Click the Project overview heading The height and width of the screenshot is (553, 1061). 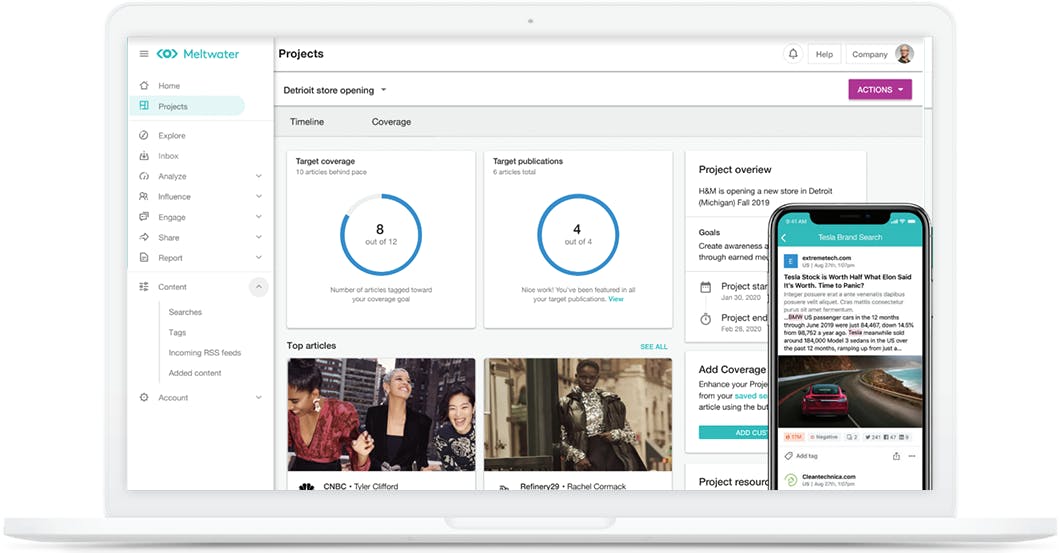point(735,169)
